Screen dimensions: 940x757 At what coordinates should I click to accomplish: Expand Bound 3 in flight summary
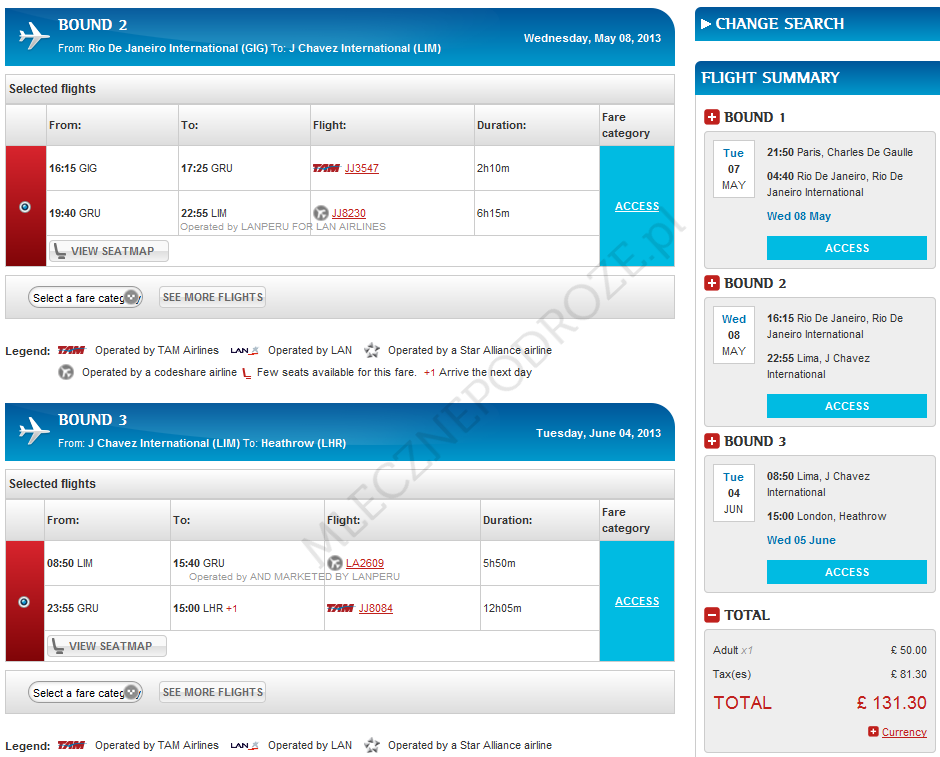pos(712,442)
